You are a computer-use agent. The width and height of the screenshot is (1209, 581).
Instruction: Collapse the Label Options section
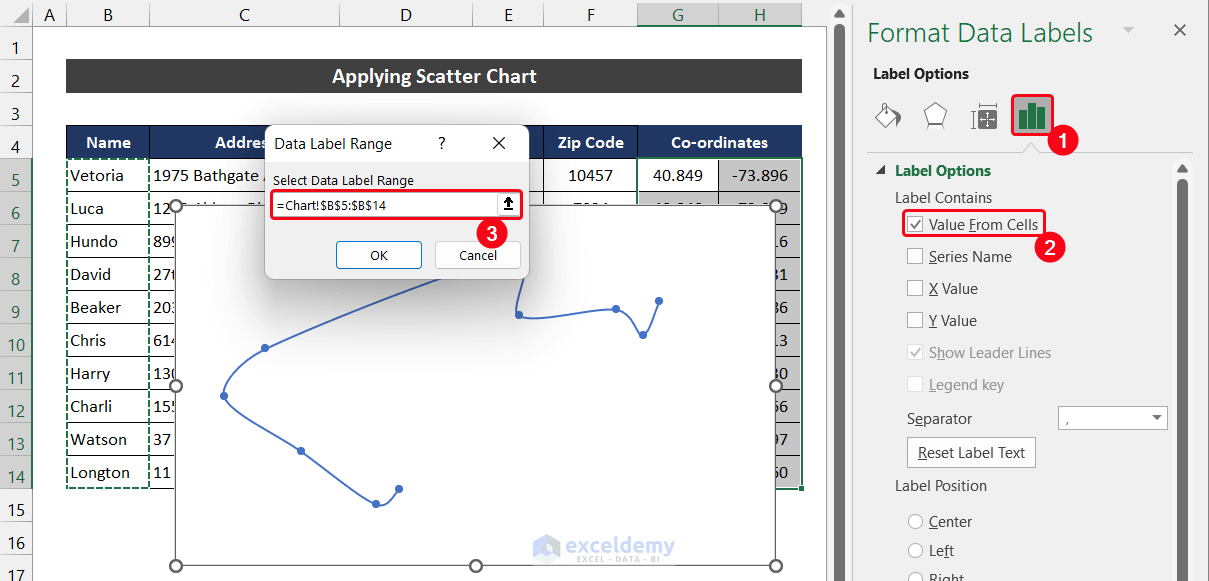pos(879,170)
